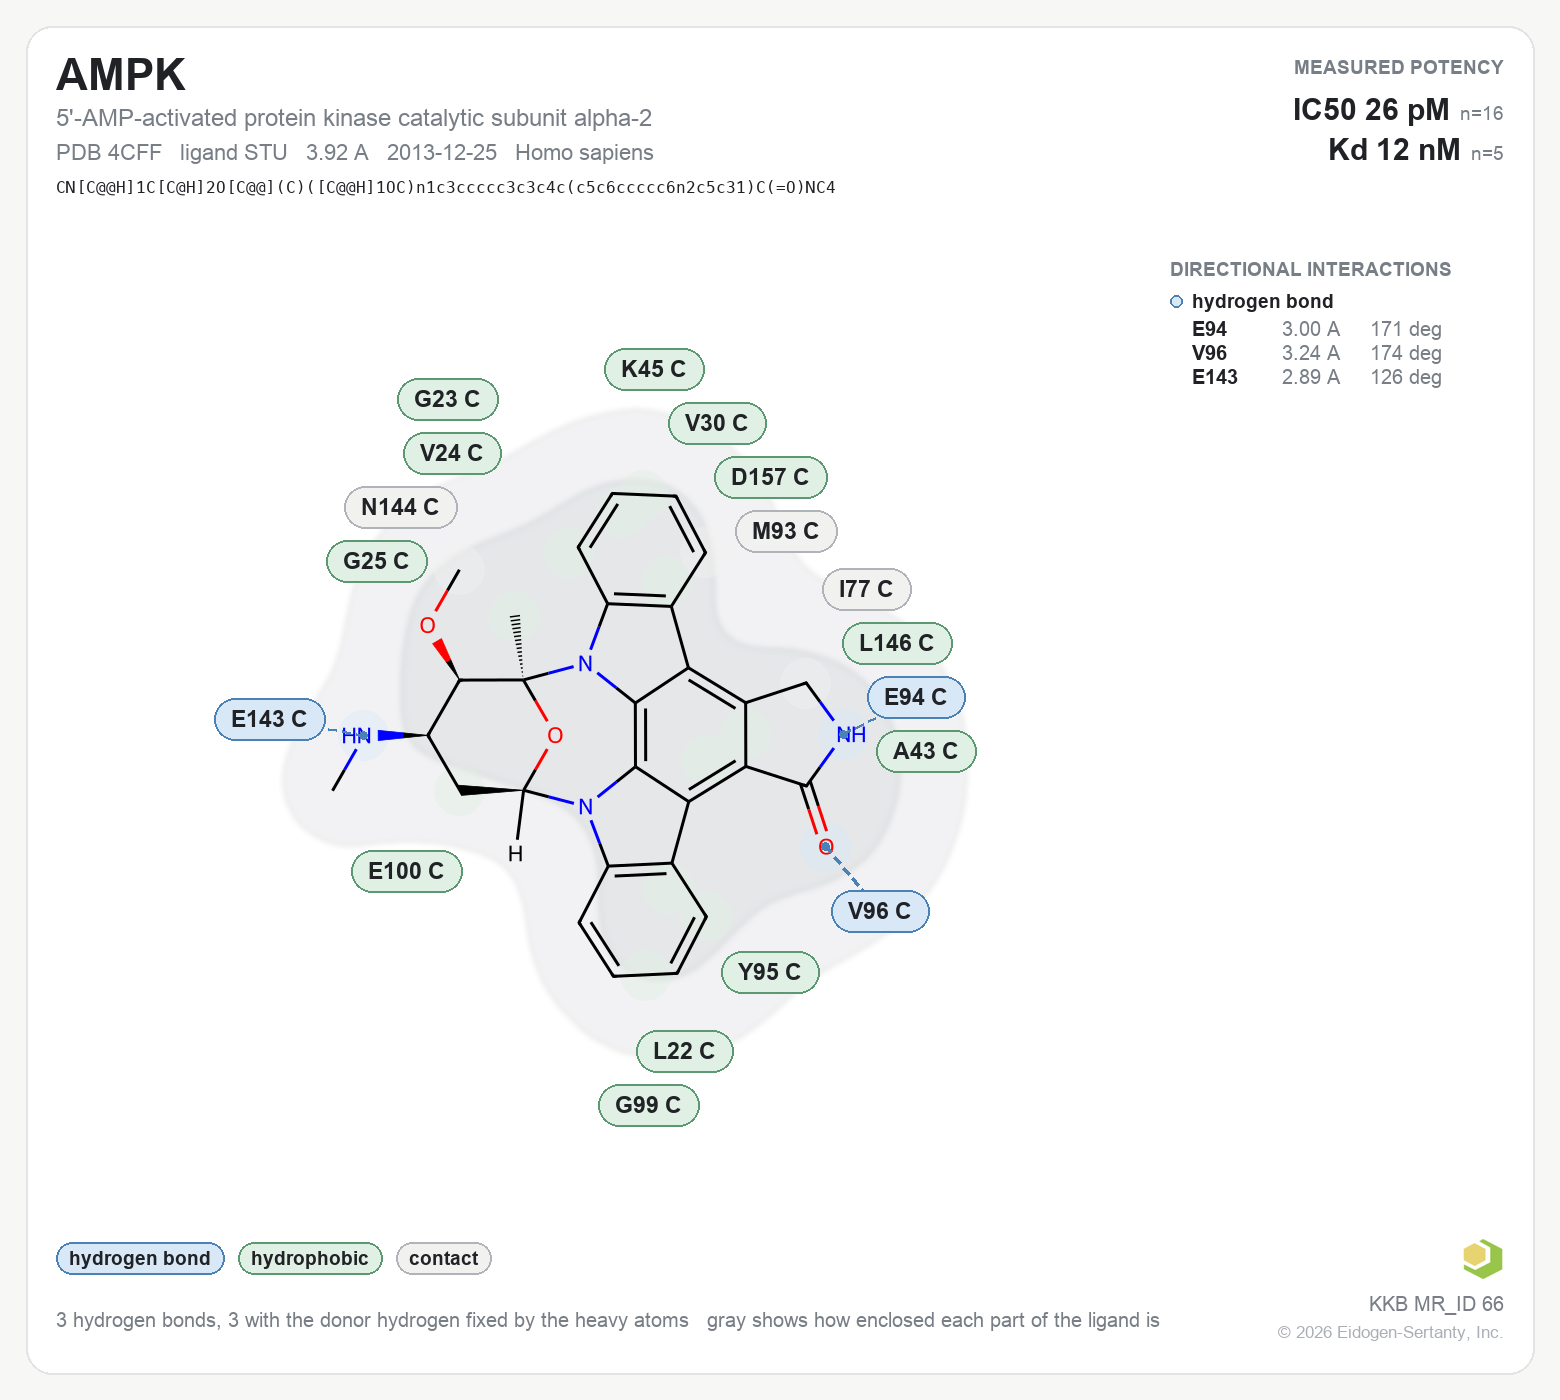Select the D157 C residue label
The width and height of the screenshot is (1560, 1400).
(x=771, y=477)
